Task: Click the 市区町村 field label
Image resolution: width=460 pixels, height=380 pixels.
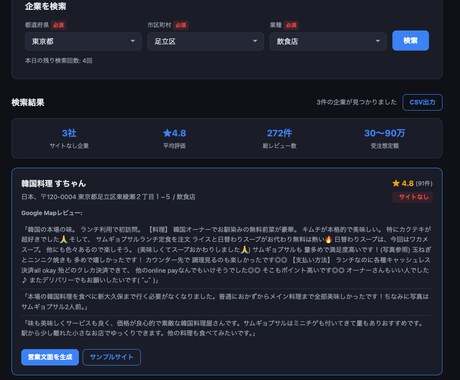Action: (159, 25)
